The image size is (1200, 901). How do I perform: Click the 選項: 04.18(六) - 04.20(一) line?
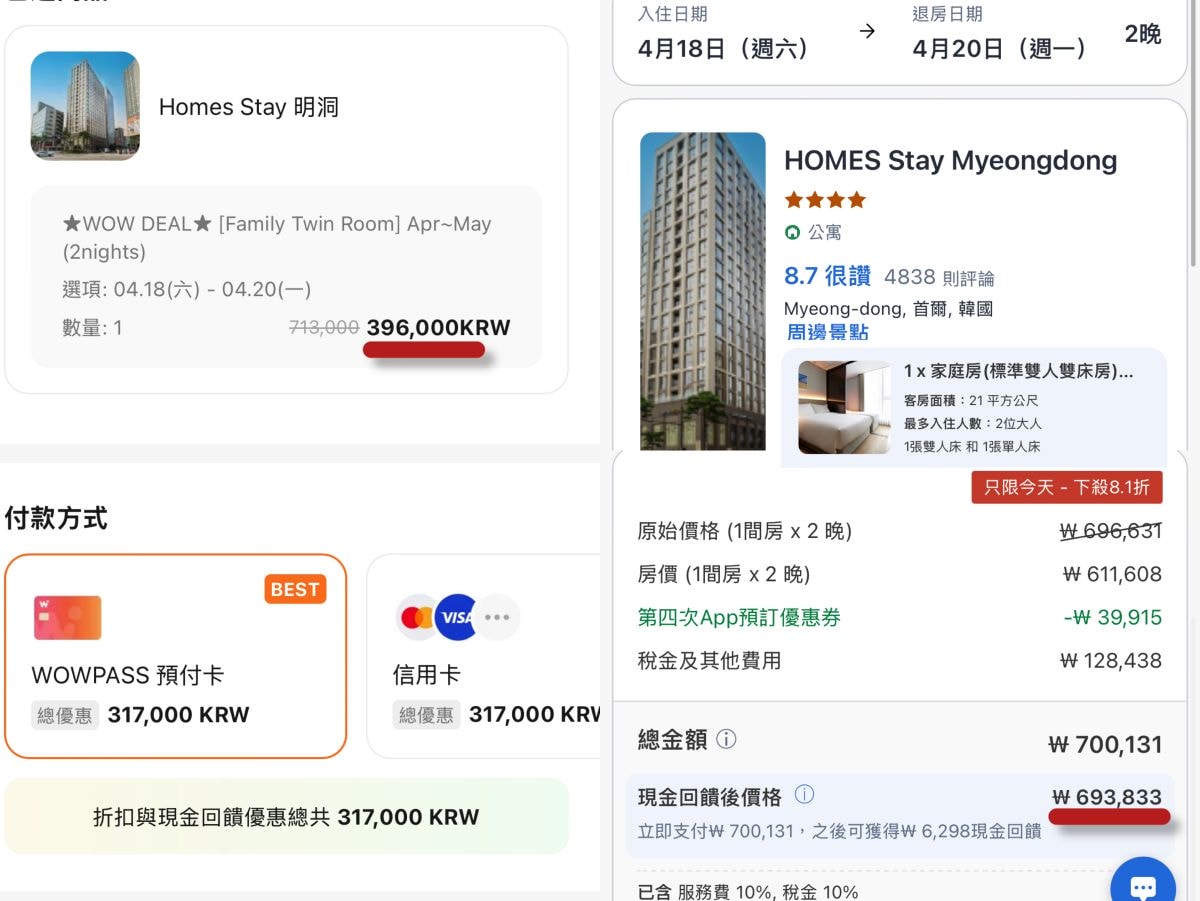point(187,290)
